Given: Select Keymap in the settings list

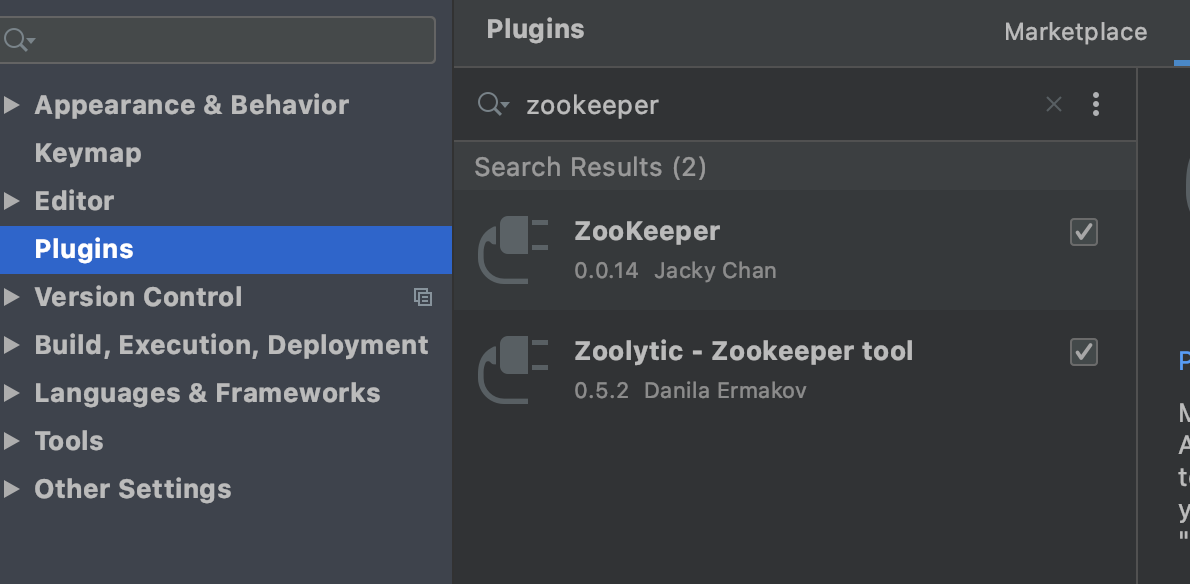Looking at the screenshot, I should click(88, 153).
